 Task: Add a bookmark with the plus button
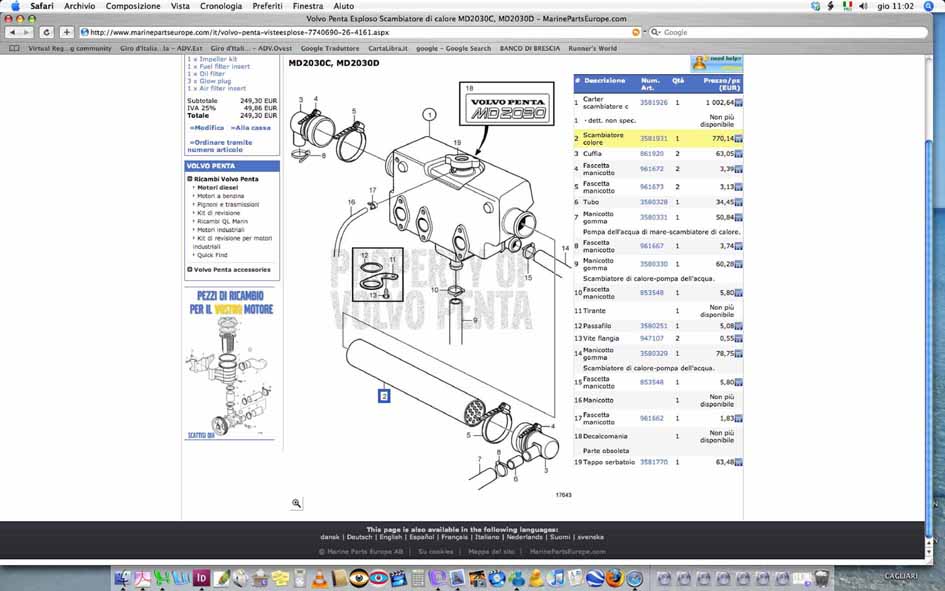(66, 33)
